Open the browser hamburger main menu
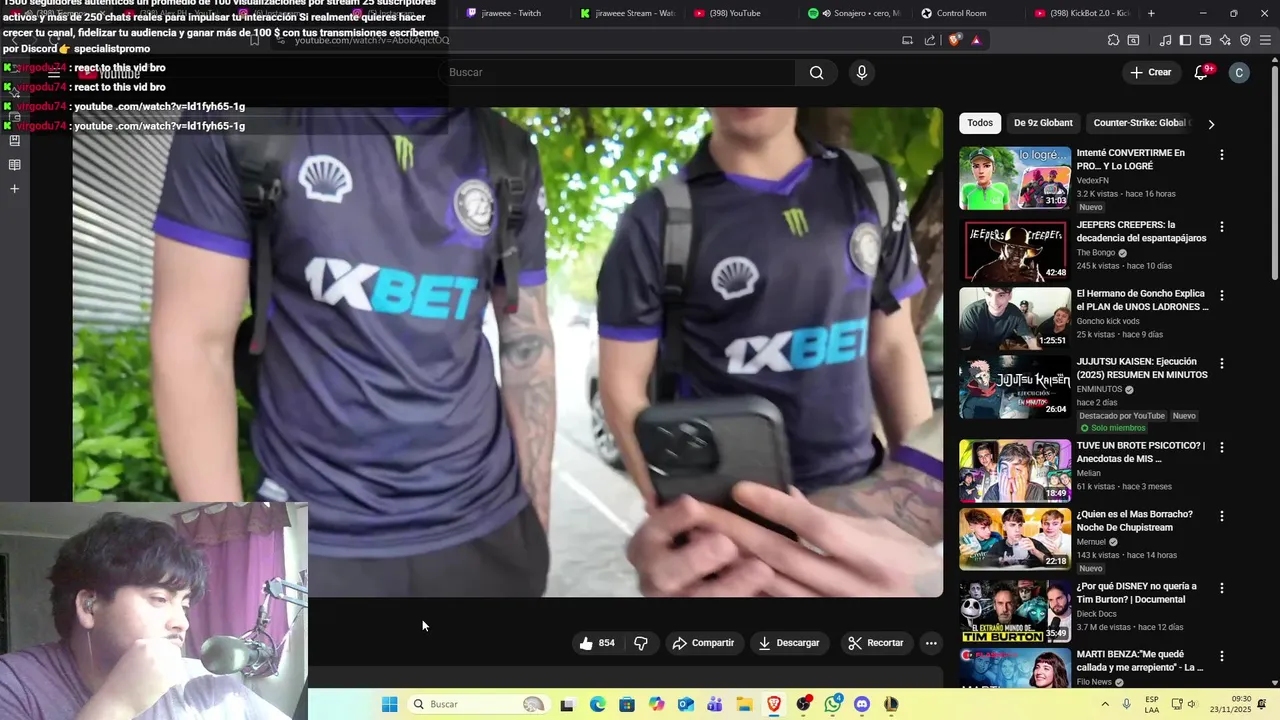 pos(1266,40)
